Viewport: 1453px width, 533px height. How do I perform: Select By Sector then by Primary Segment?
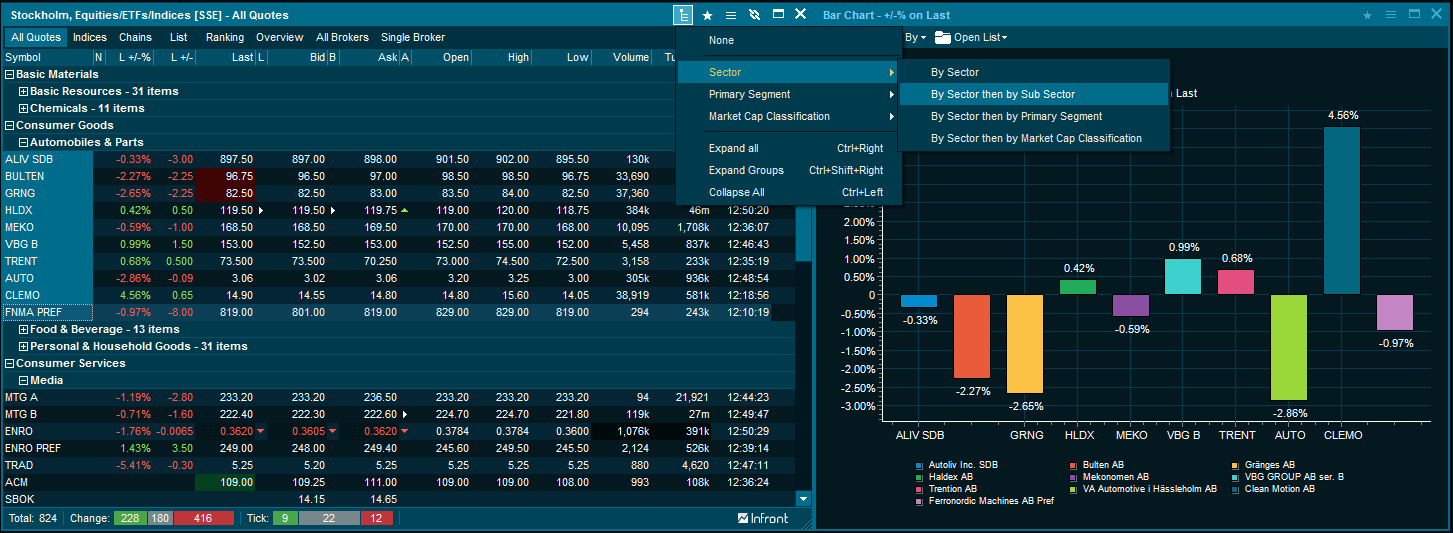(1034, 116)
